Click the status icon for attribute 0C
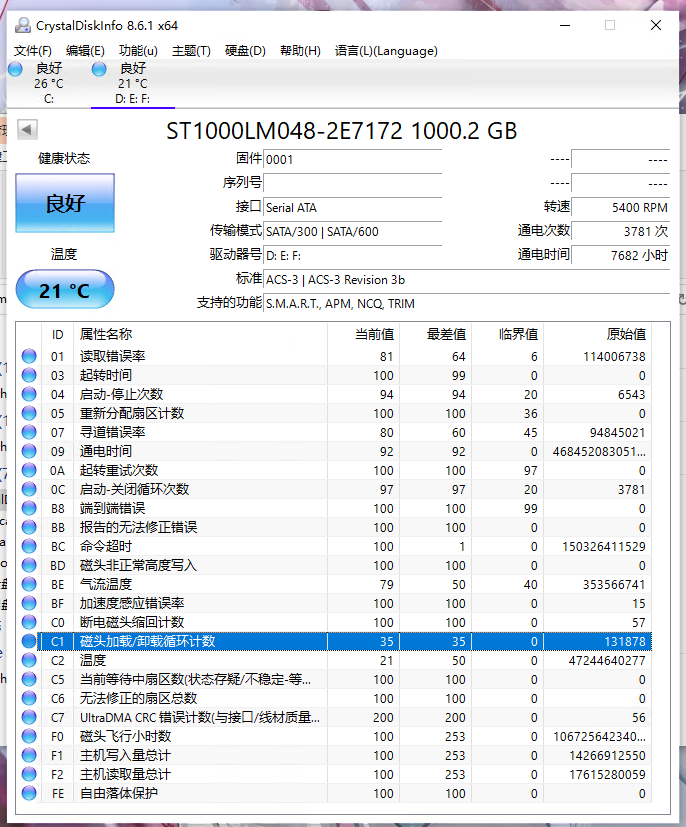Image resolution: width=686 pixels, height=827 pixels. [29, 489]
